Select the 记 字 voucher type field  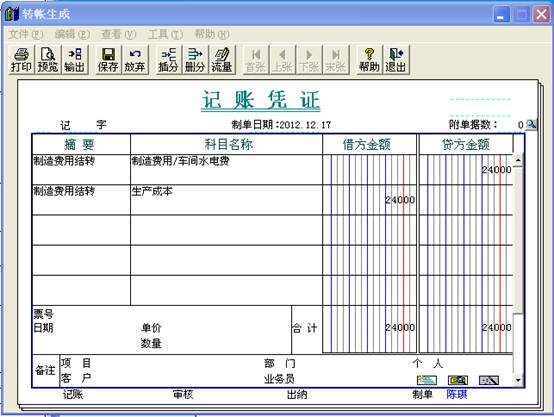pyautogui.click(x=83, y=125)
